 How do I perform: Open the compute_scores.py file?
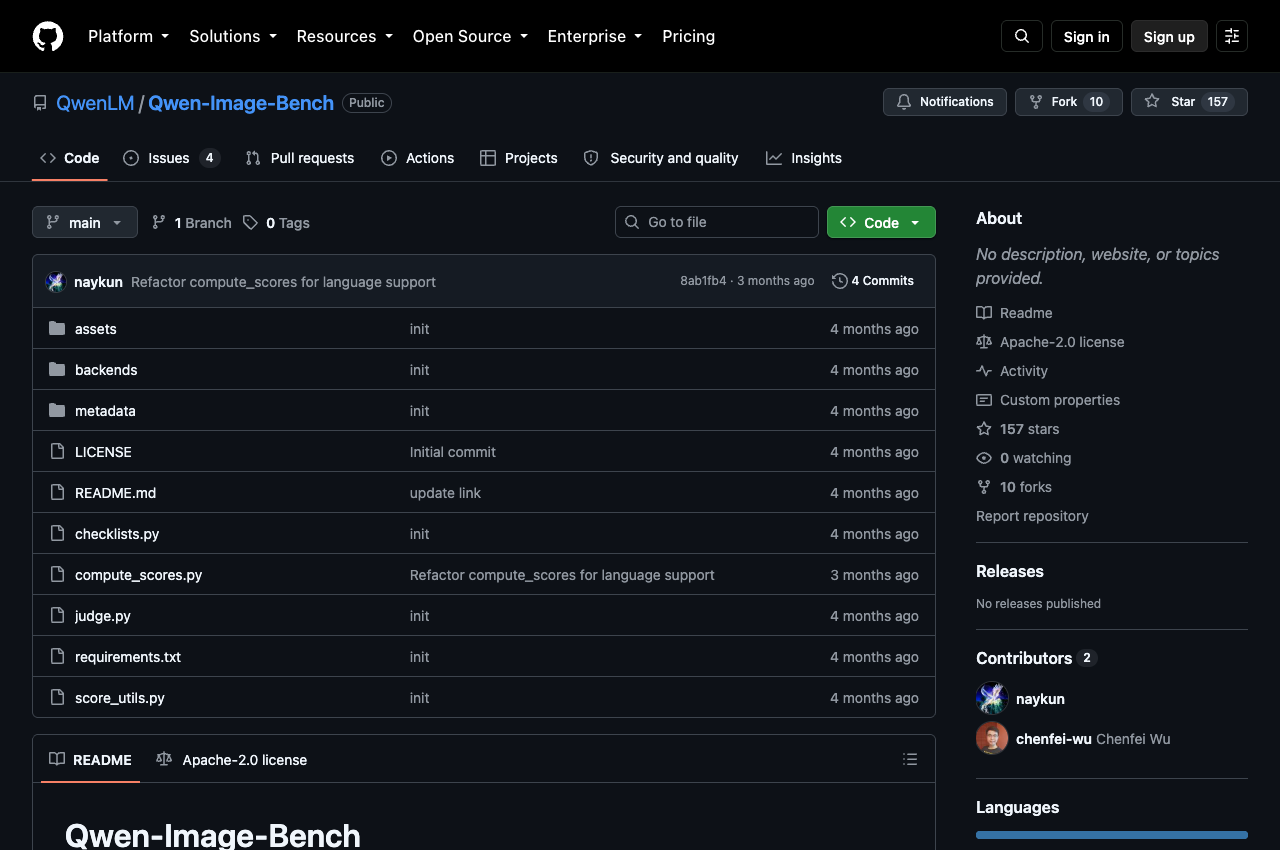(139, 575)
